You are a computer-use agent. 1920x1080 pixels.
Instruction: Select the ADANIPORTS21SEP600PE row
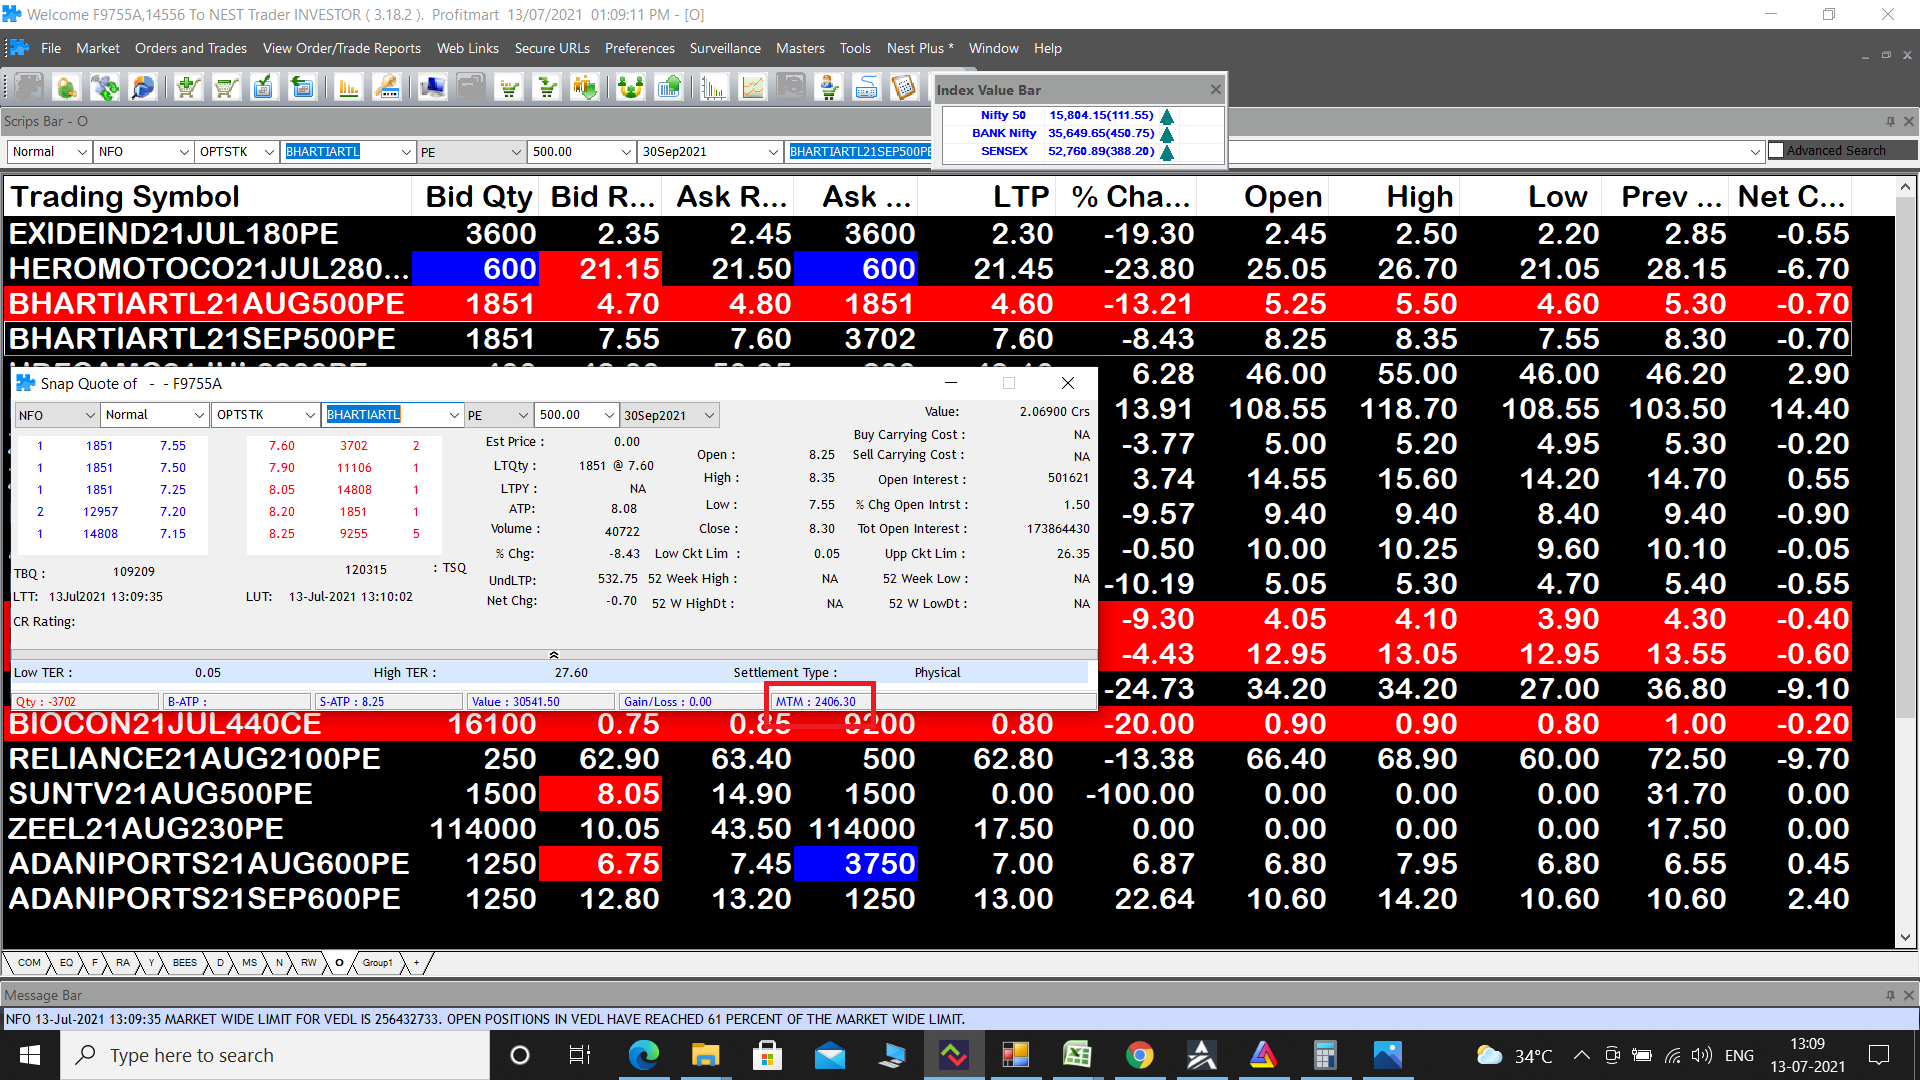928,899
